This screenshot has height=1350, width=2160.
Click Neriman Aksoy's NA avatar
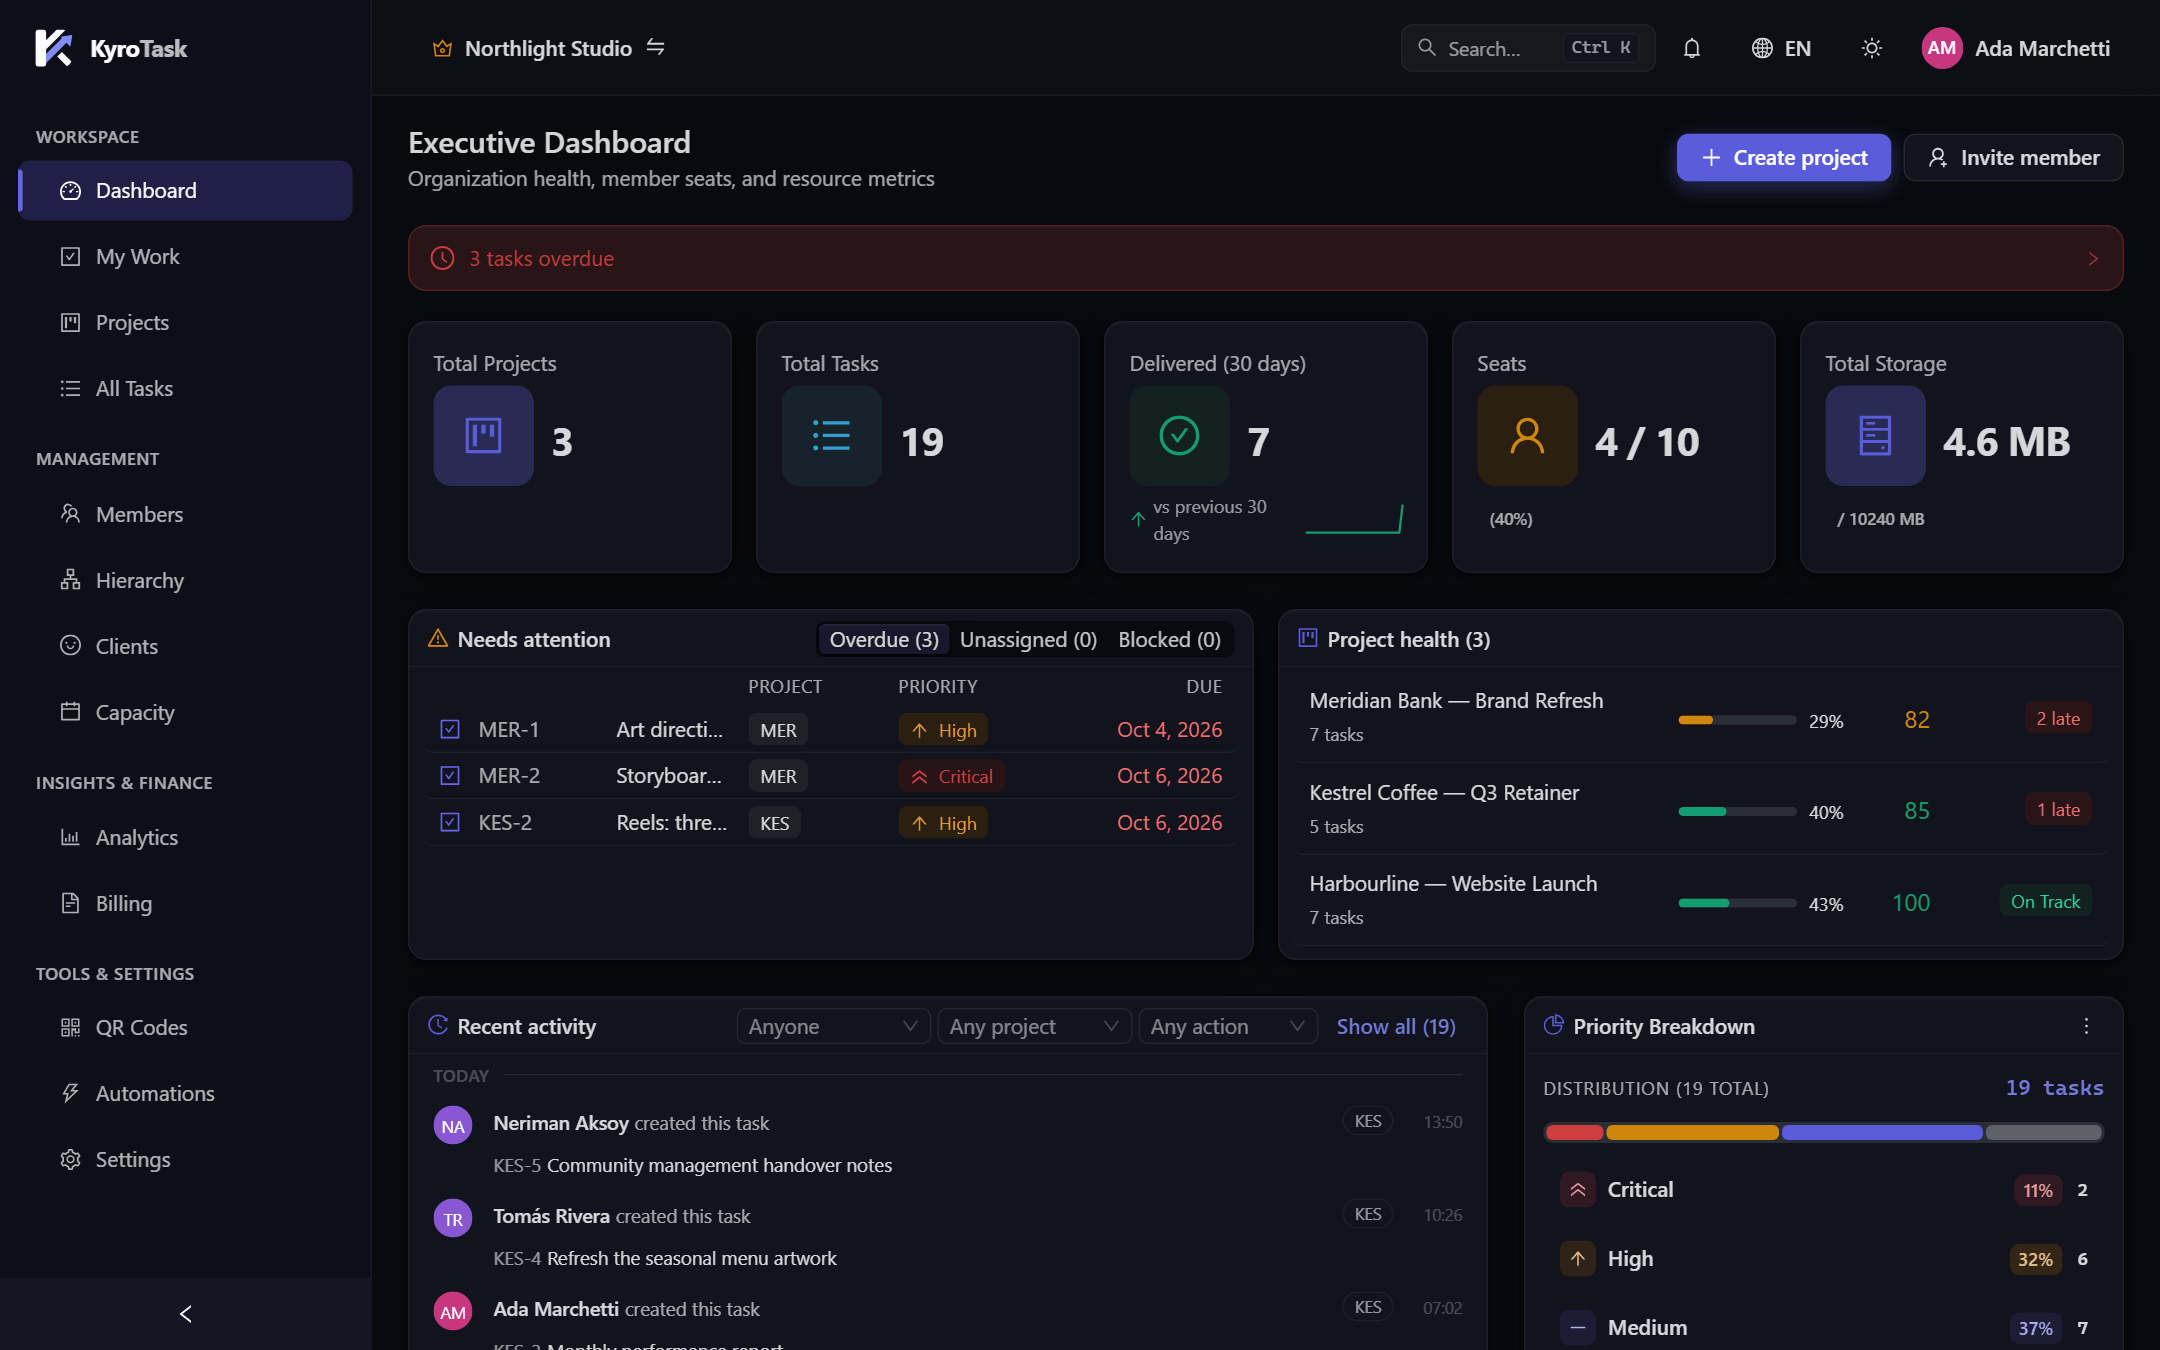click(453, 1126)
